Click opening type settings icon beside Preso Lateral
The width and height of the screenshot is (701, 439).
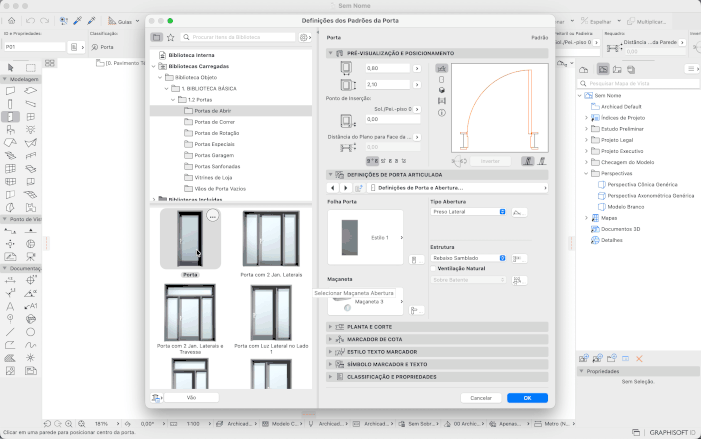[x=518, y=212]
